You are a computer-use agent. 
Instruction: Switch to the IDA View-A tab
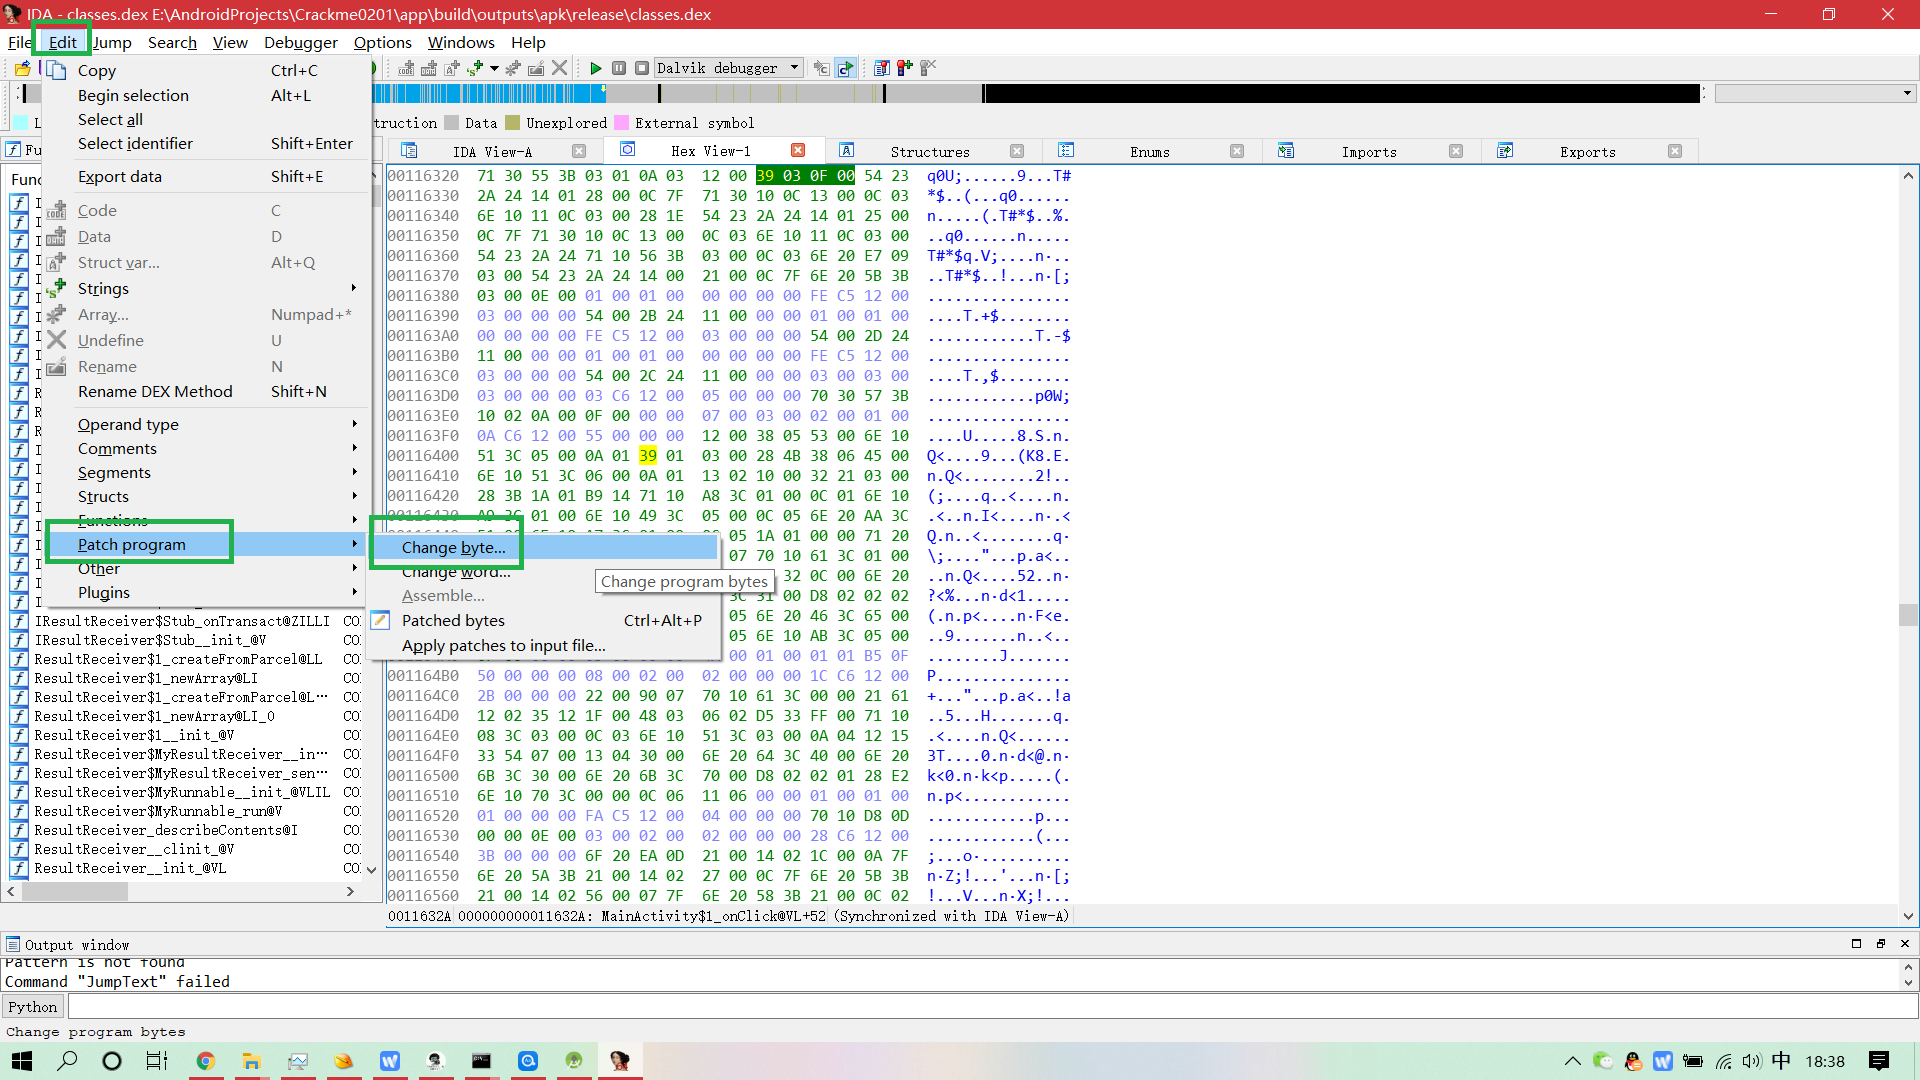492,151
